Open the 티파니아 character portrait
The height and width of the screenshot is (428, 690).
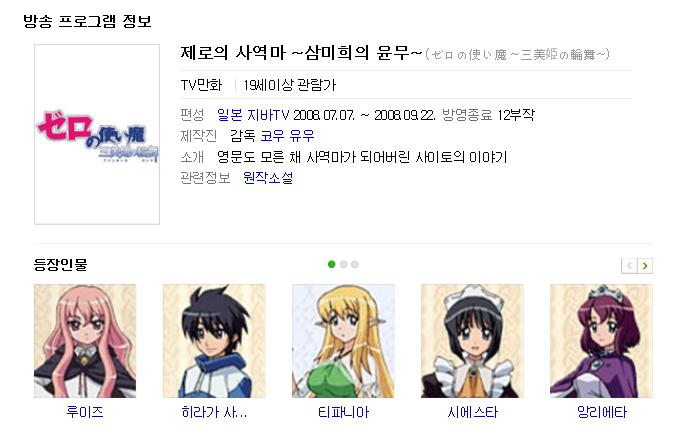tap(343, 341)
